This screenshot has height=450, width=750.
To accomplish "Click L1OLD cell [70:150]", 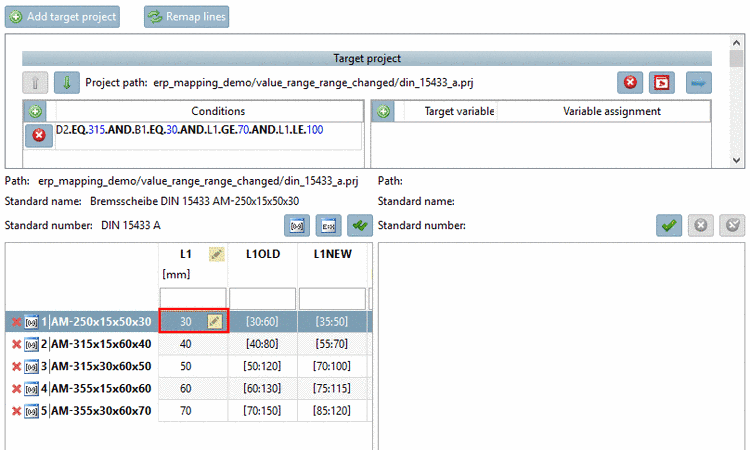I will point(262,411).
